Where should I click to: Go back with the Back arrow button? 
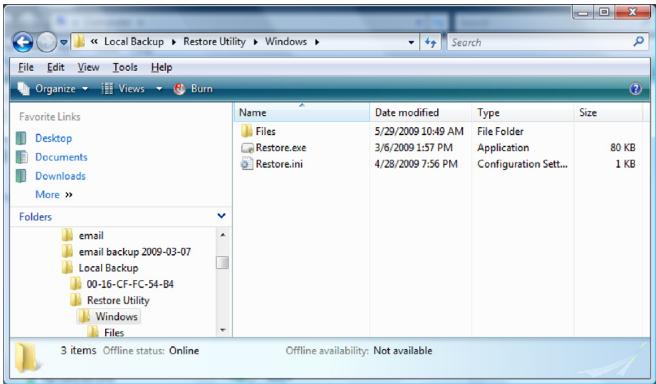(x=23, y=42)
